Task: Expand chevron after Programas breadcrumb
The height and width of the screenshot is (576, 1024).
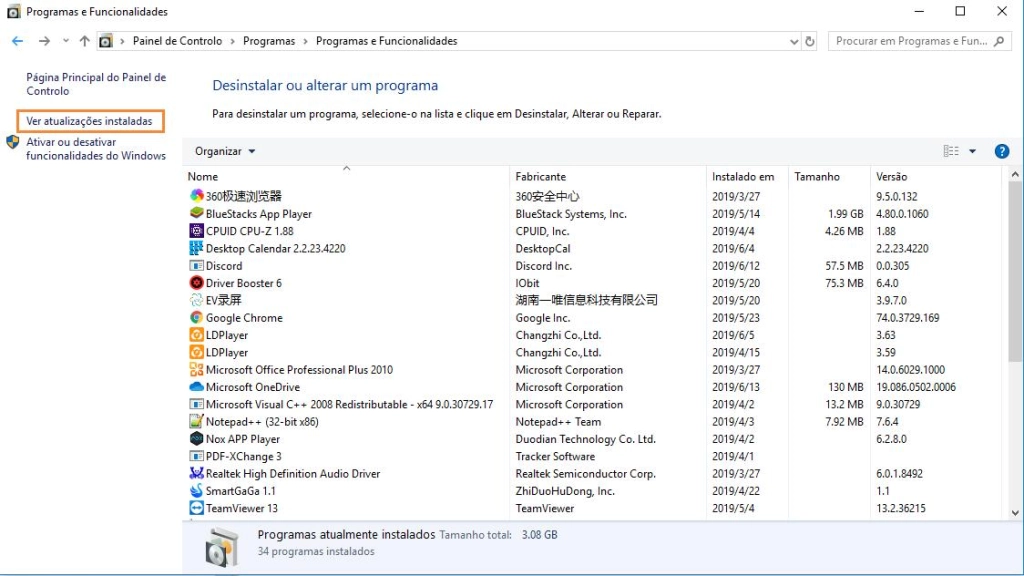Action: [x=305, y=41]
